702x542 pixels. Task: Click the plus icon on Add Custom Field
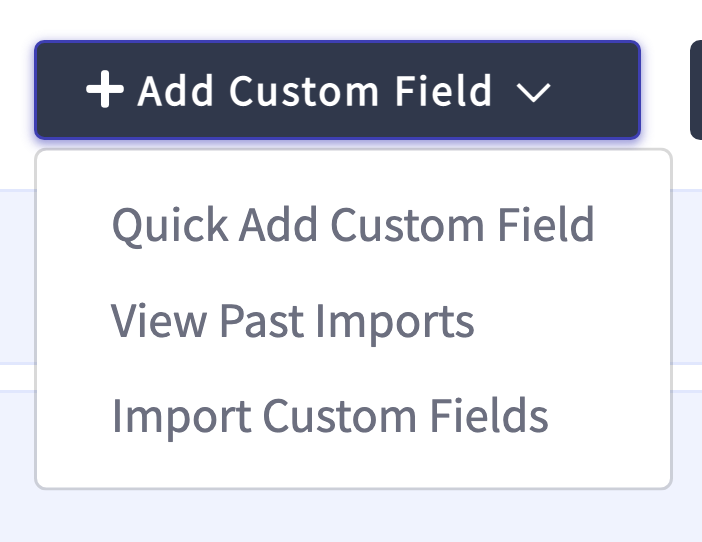click(x=105, y=89)
